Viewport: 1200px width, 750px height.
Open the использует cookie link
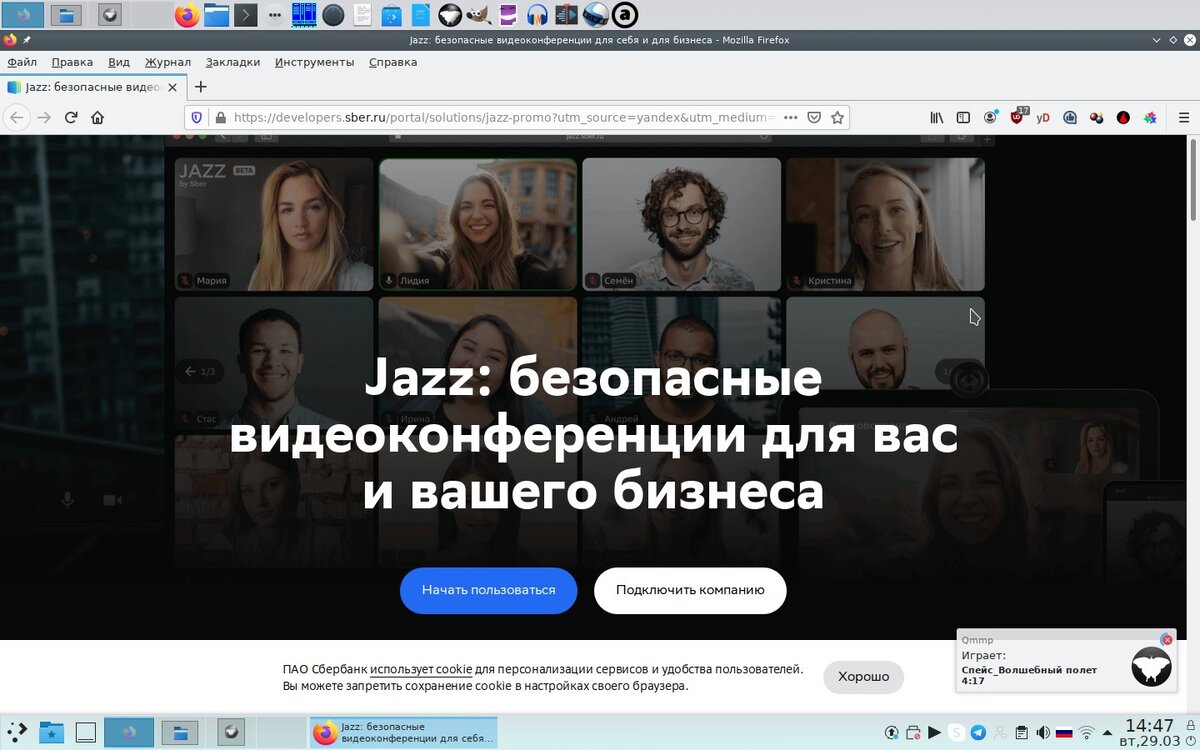click(x=421, y=669)
